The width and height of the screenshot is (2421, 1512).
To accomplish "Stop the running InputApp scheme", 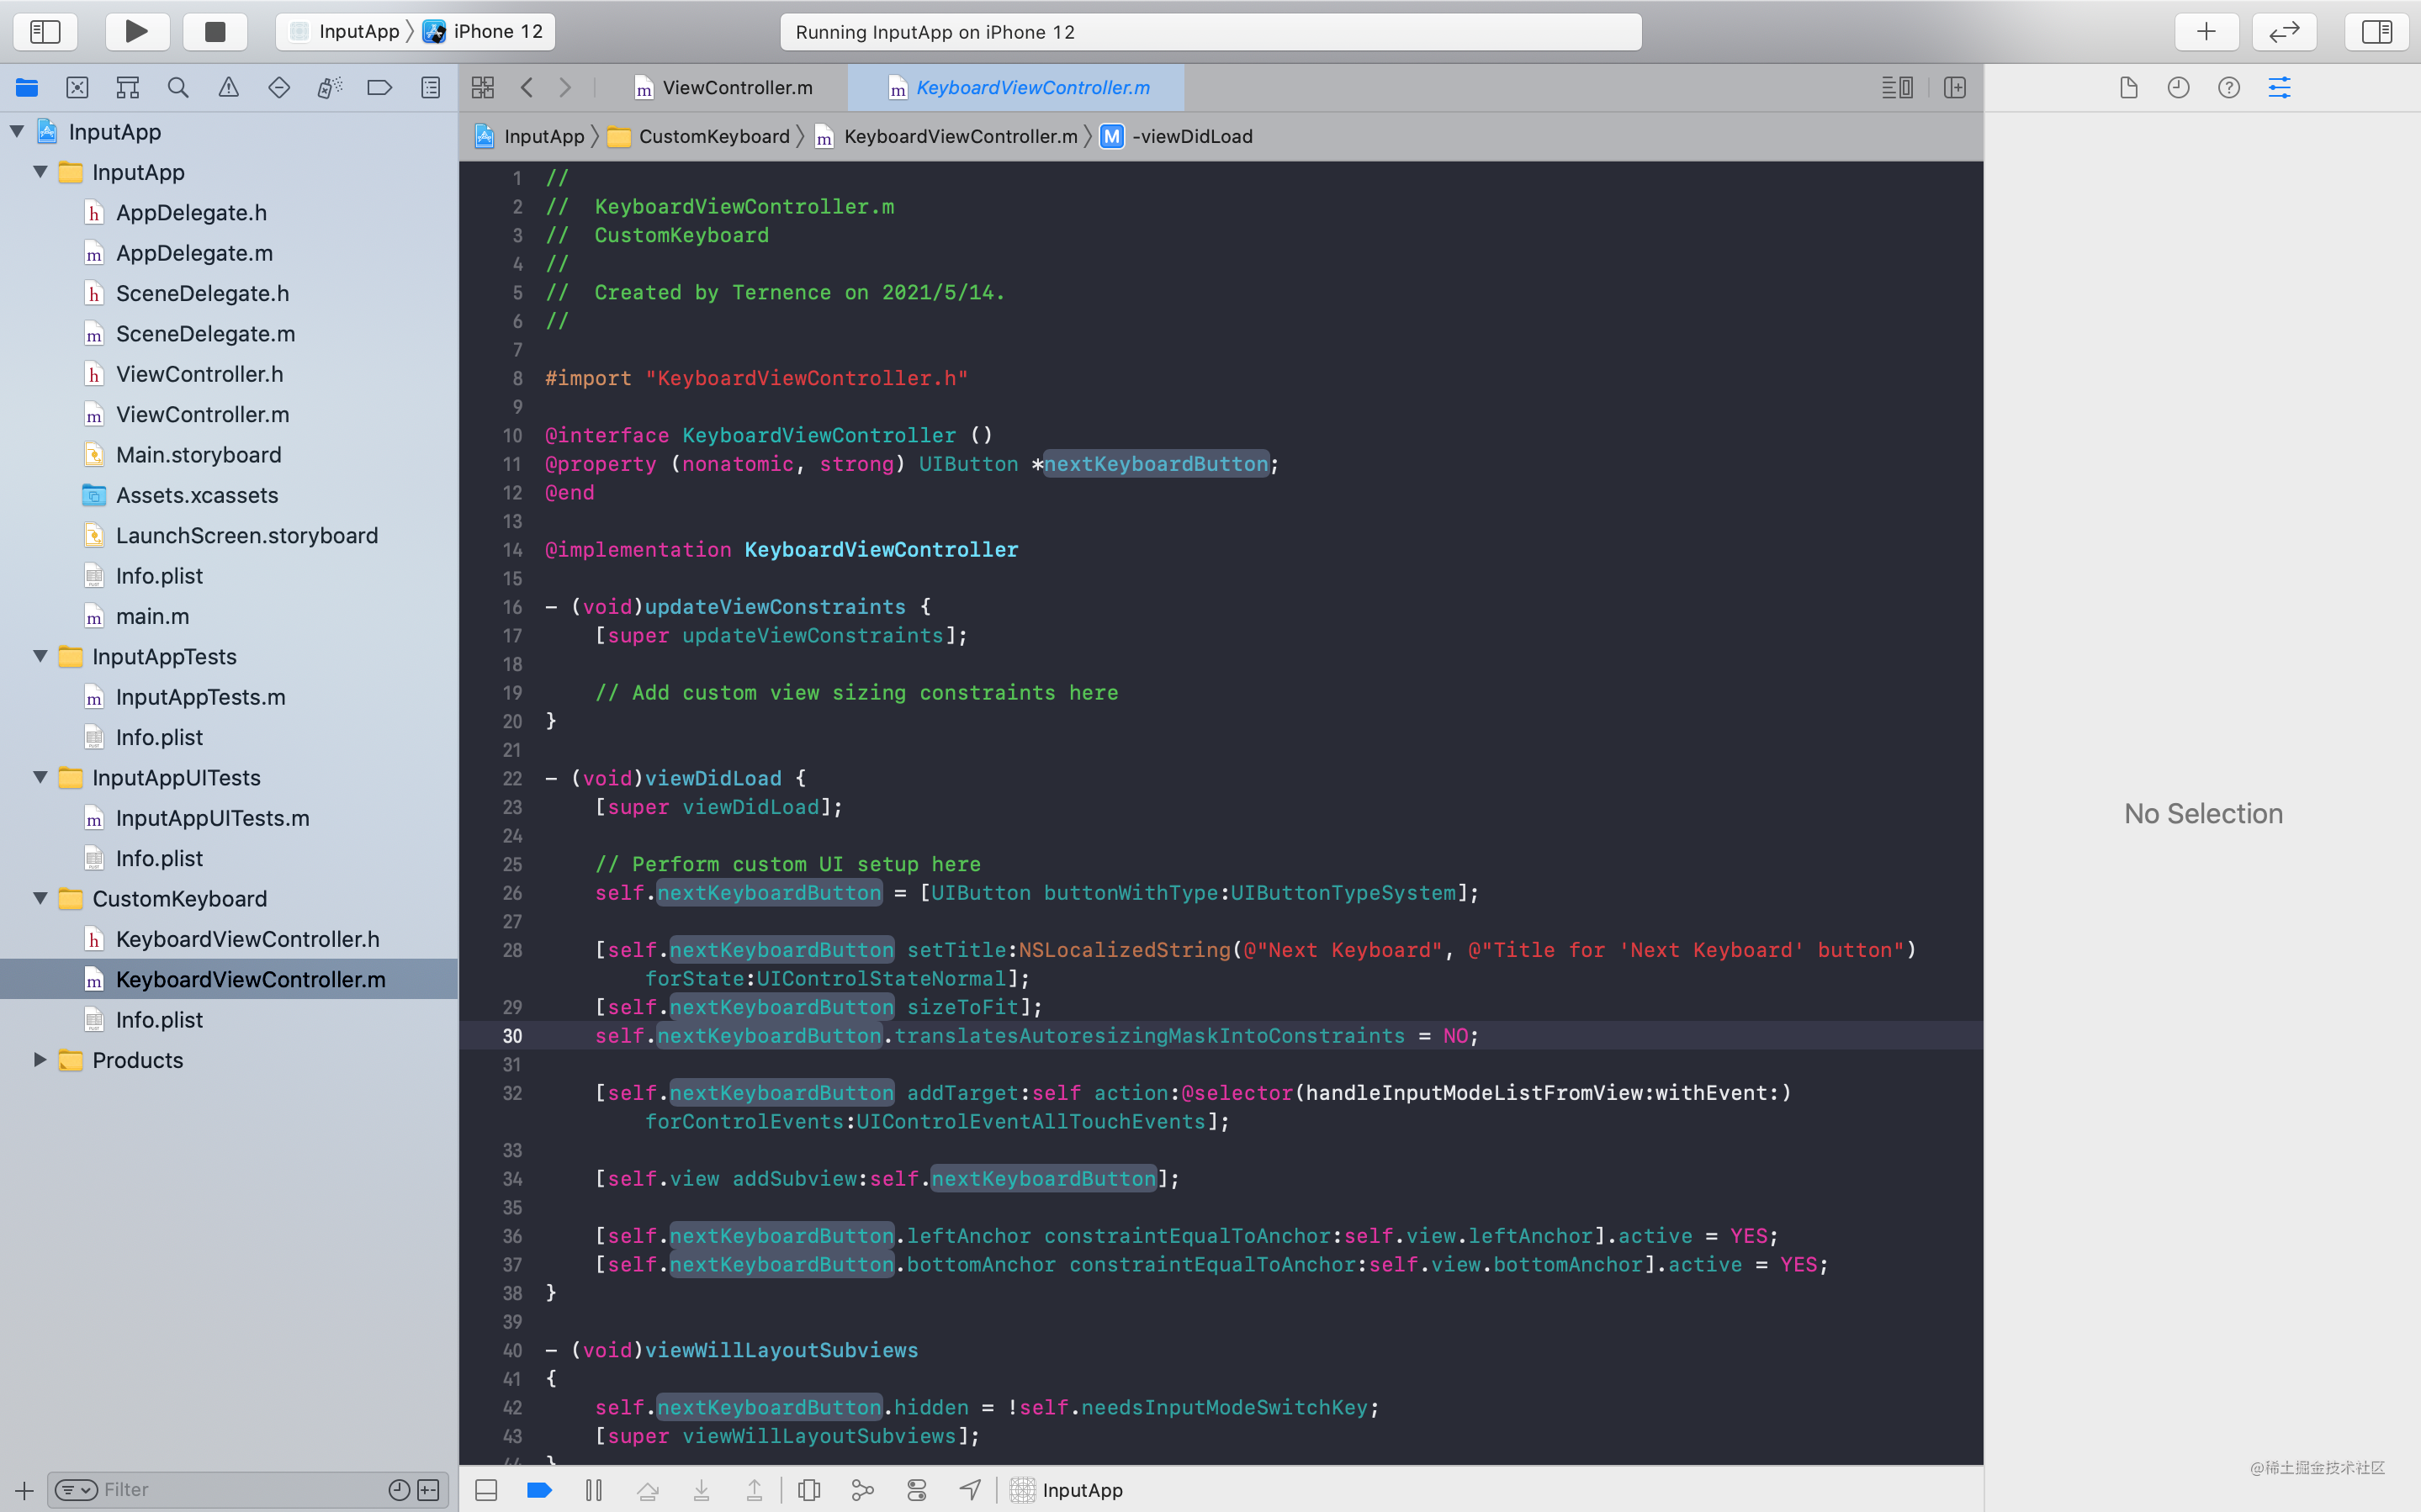I will (215, 31).
